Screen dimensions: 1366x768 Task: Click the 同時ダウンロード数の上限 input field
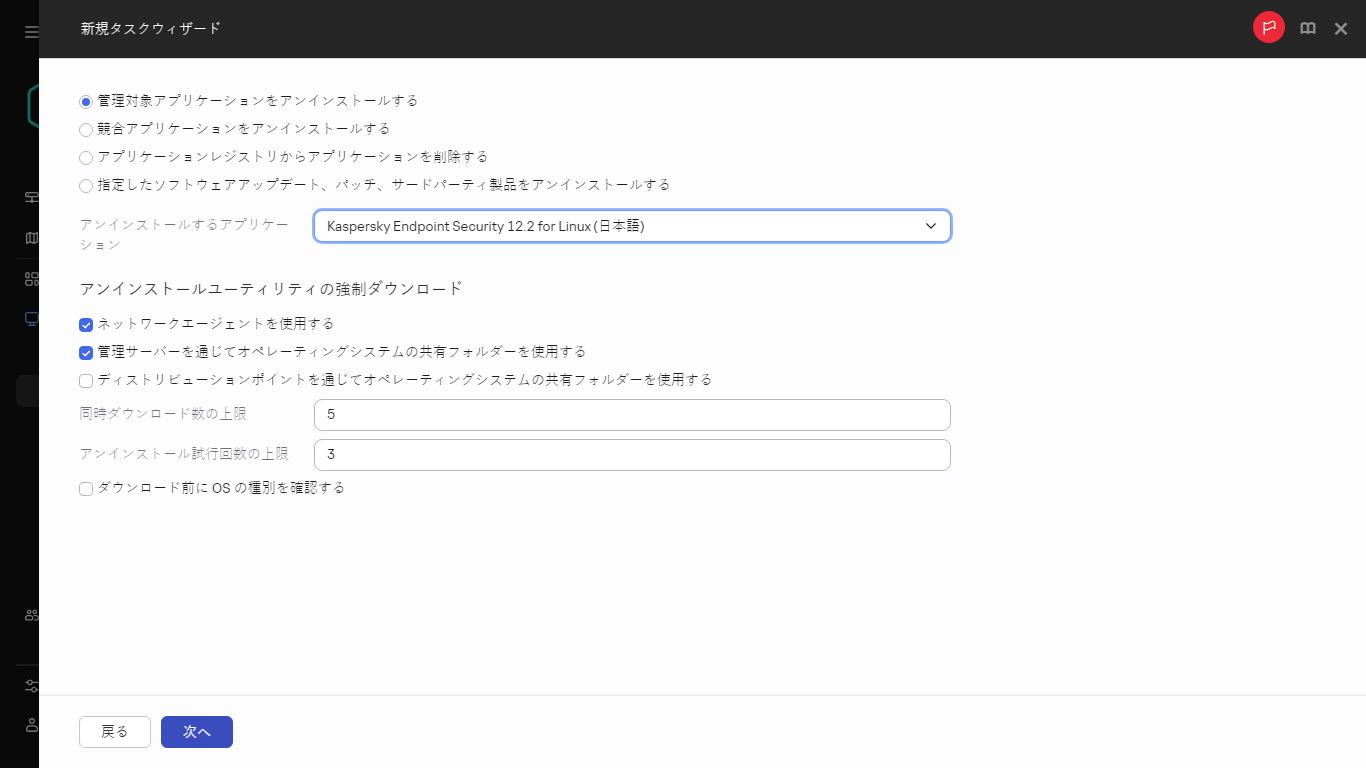[632, 414]
